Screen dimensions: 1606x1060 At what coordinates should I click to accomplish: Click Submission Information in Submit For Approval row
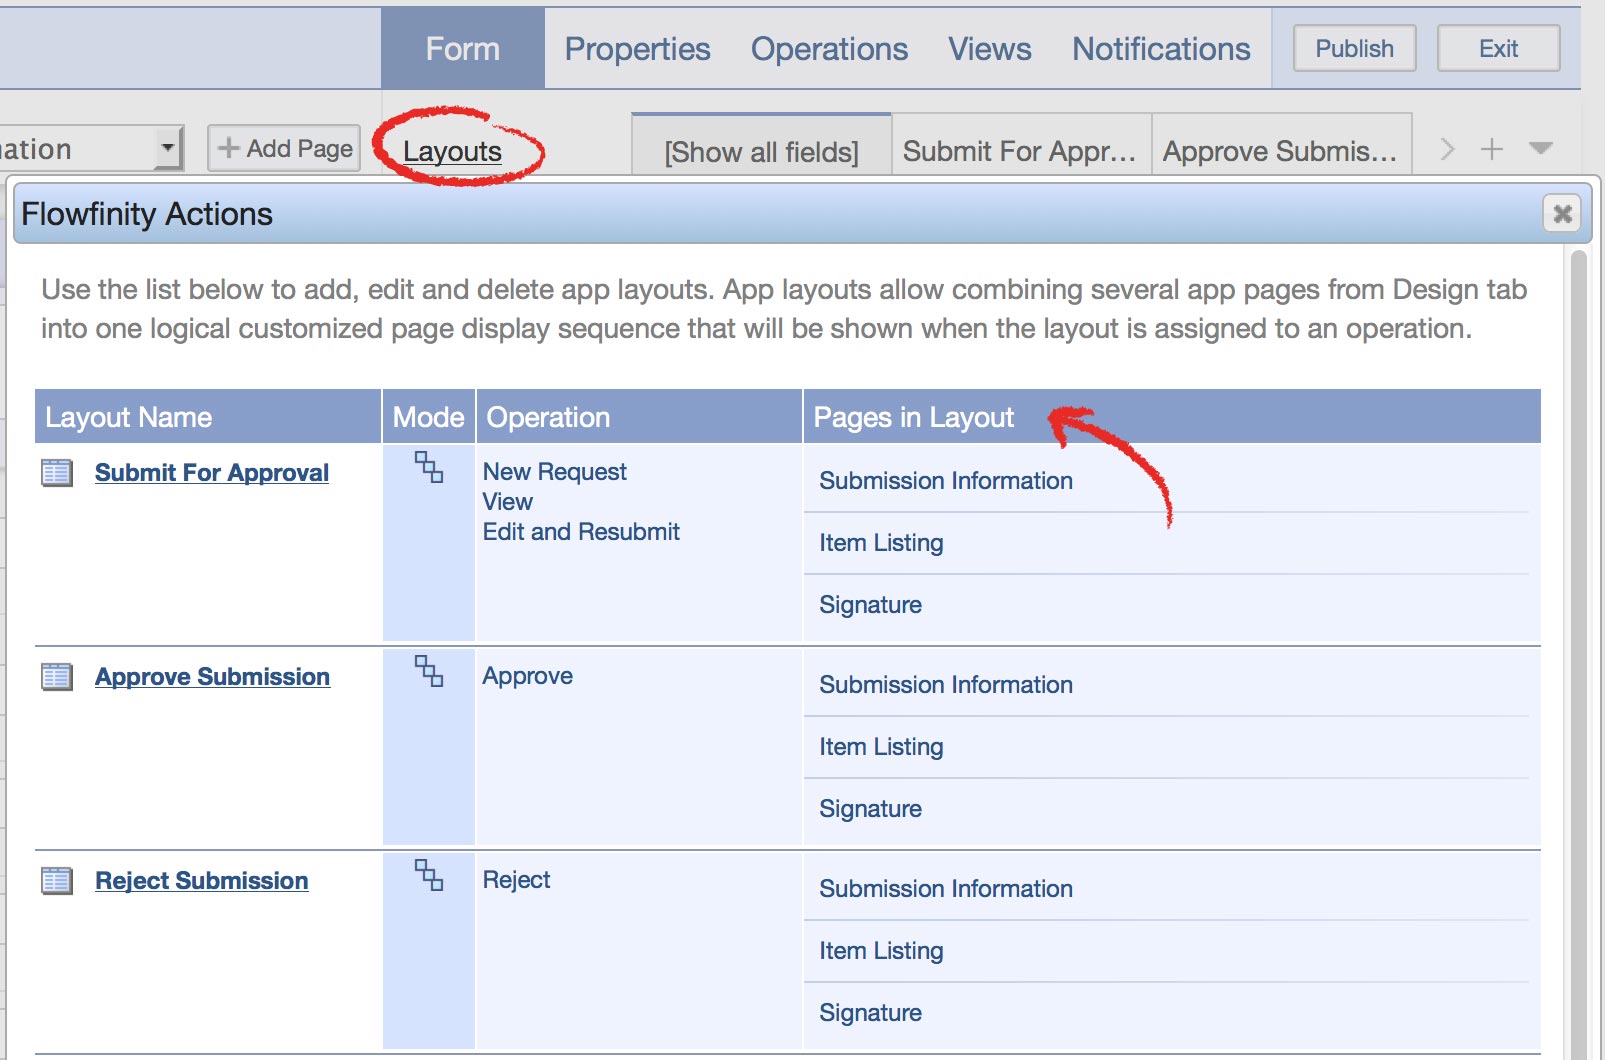coord(946,481)
